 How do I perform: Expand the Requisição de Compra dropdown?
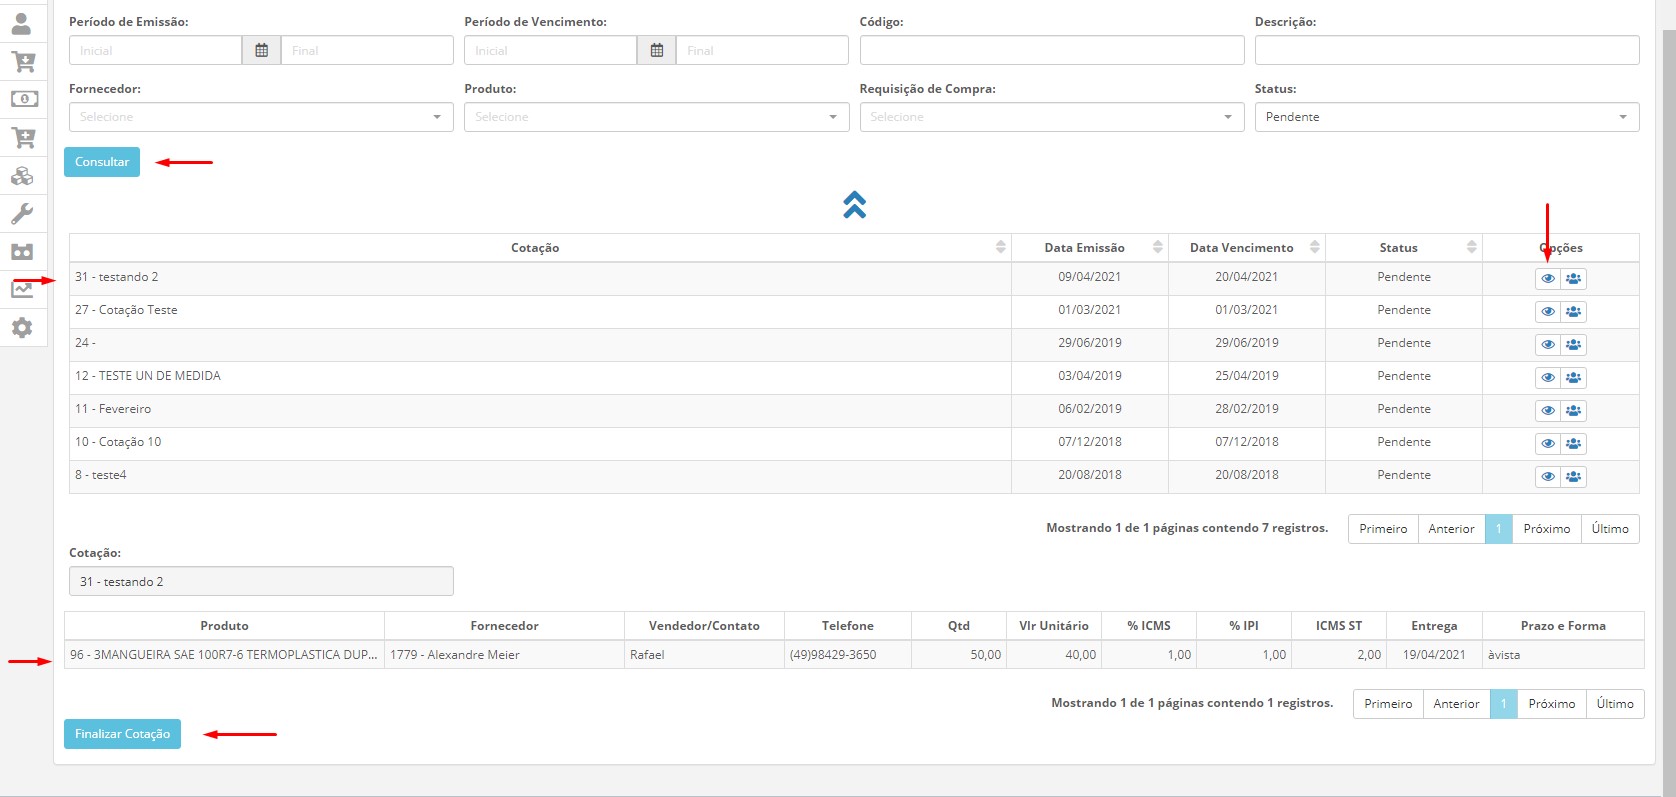click(1052, 117)
